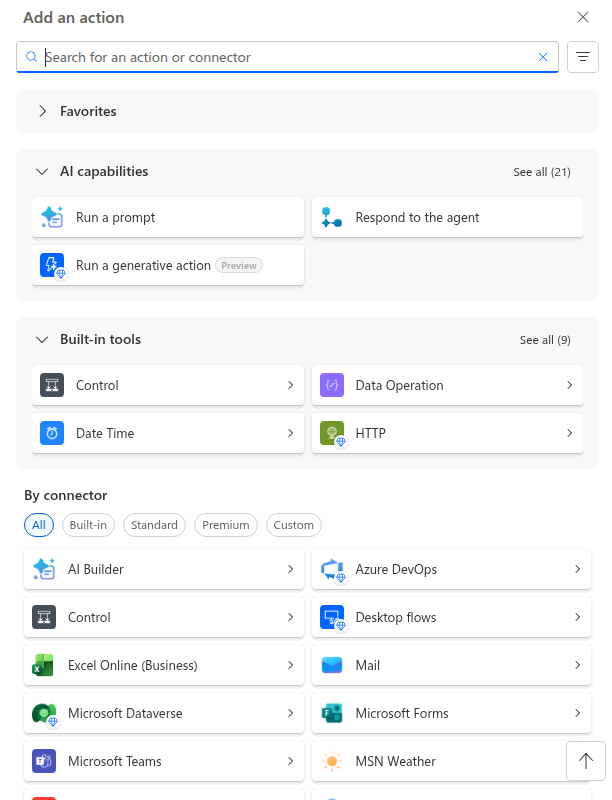Click the Mail envelope icon
The image size is (612, 800).
point(332,665)
